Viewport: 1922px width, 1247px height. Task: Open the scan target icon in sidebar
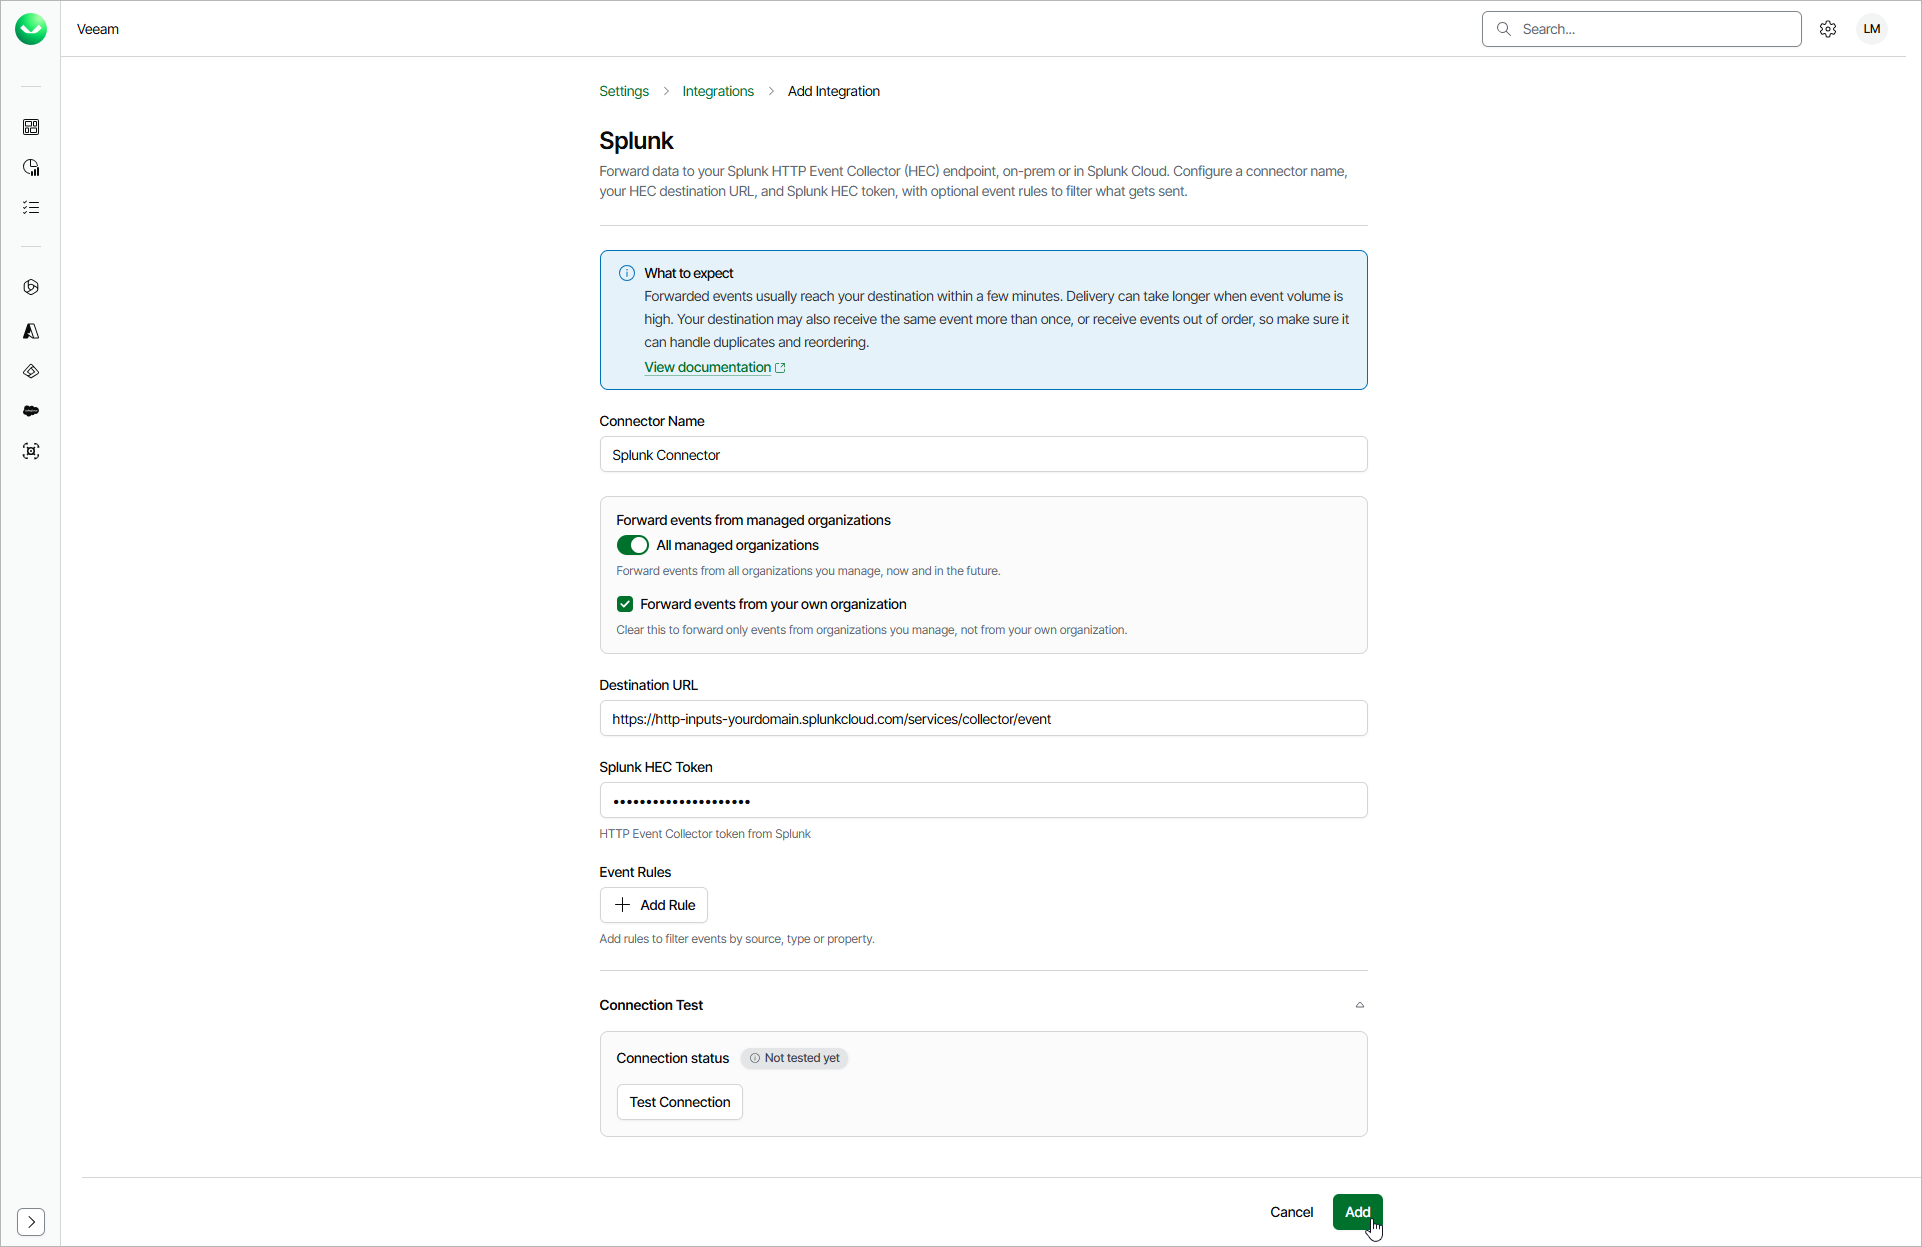click(x=31, y=451)
